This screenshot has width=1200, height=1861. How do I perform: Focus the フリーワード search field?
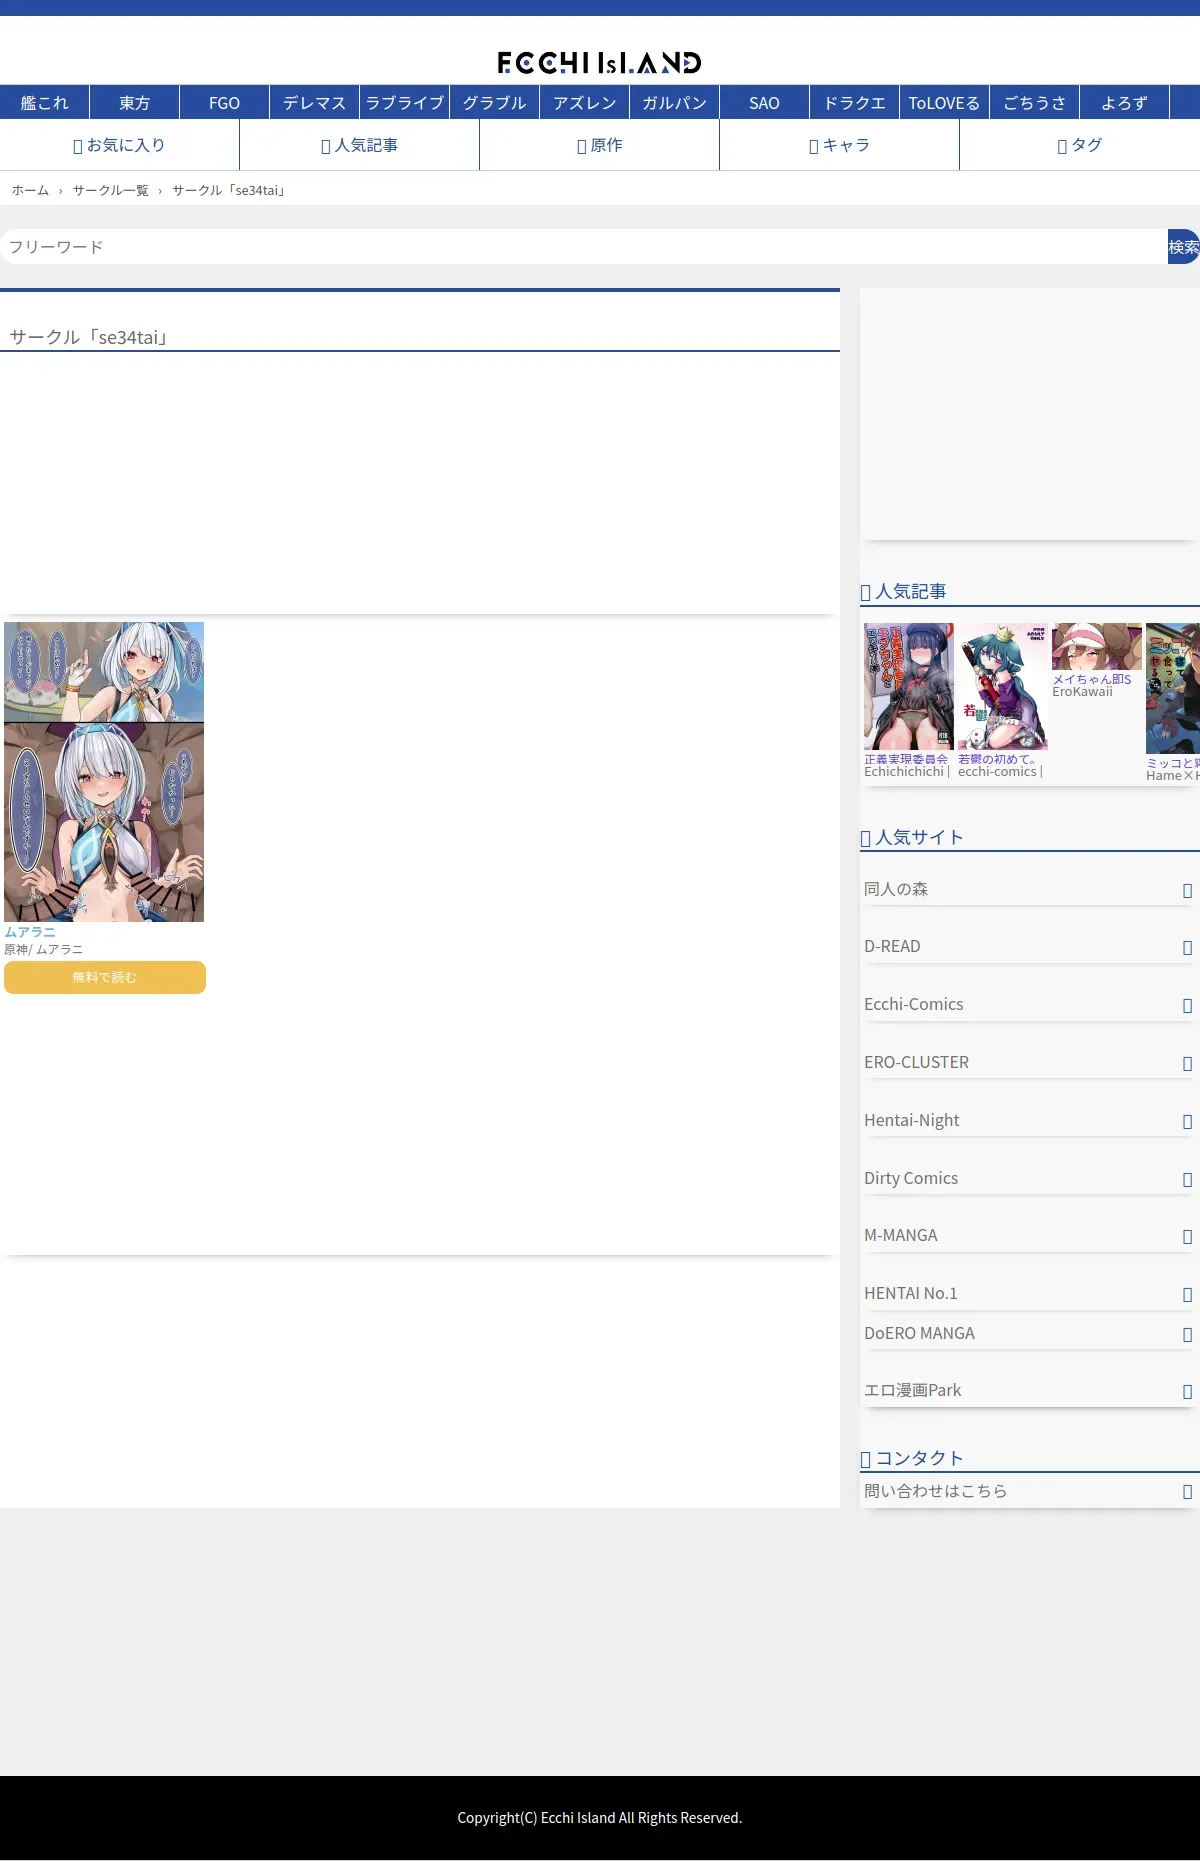coord(584,247)
